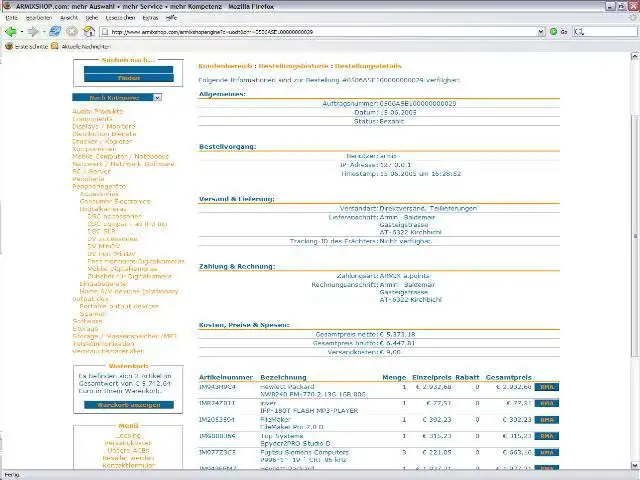Open the 'Software' category link
640x480 pixels.
coord(87,321)
